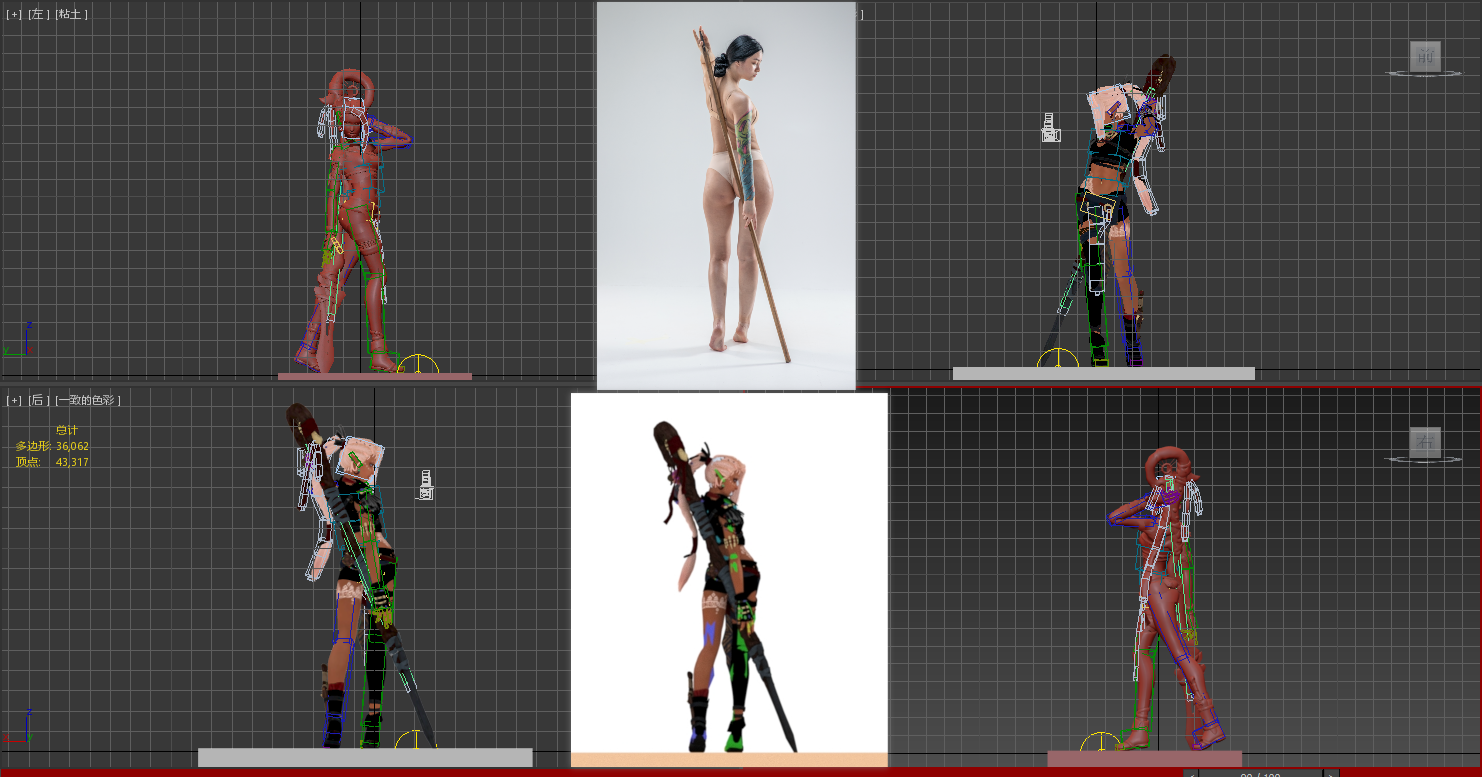
Task: Open the 后 view label menu
Action: coord(38,400)
